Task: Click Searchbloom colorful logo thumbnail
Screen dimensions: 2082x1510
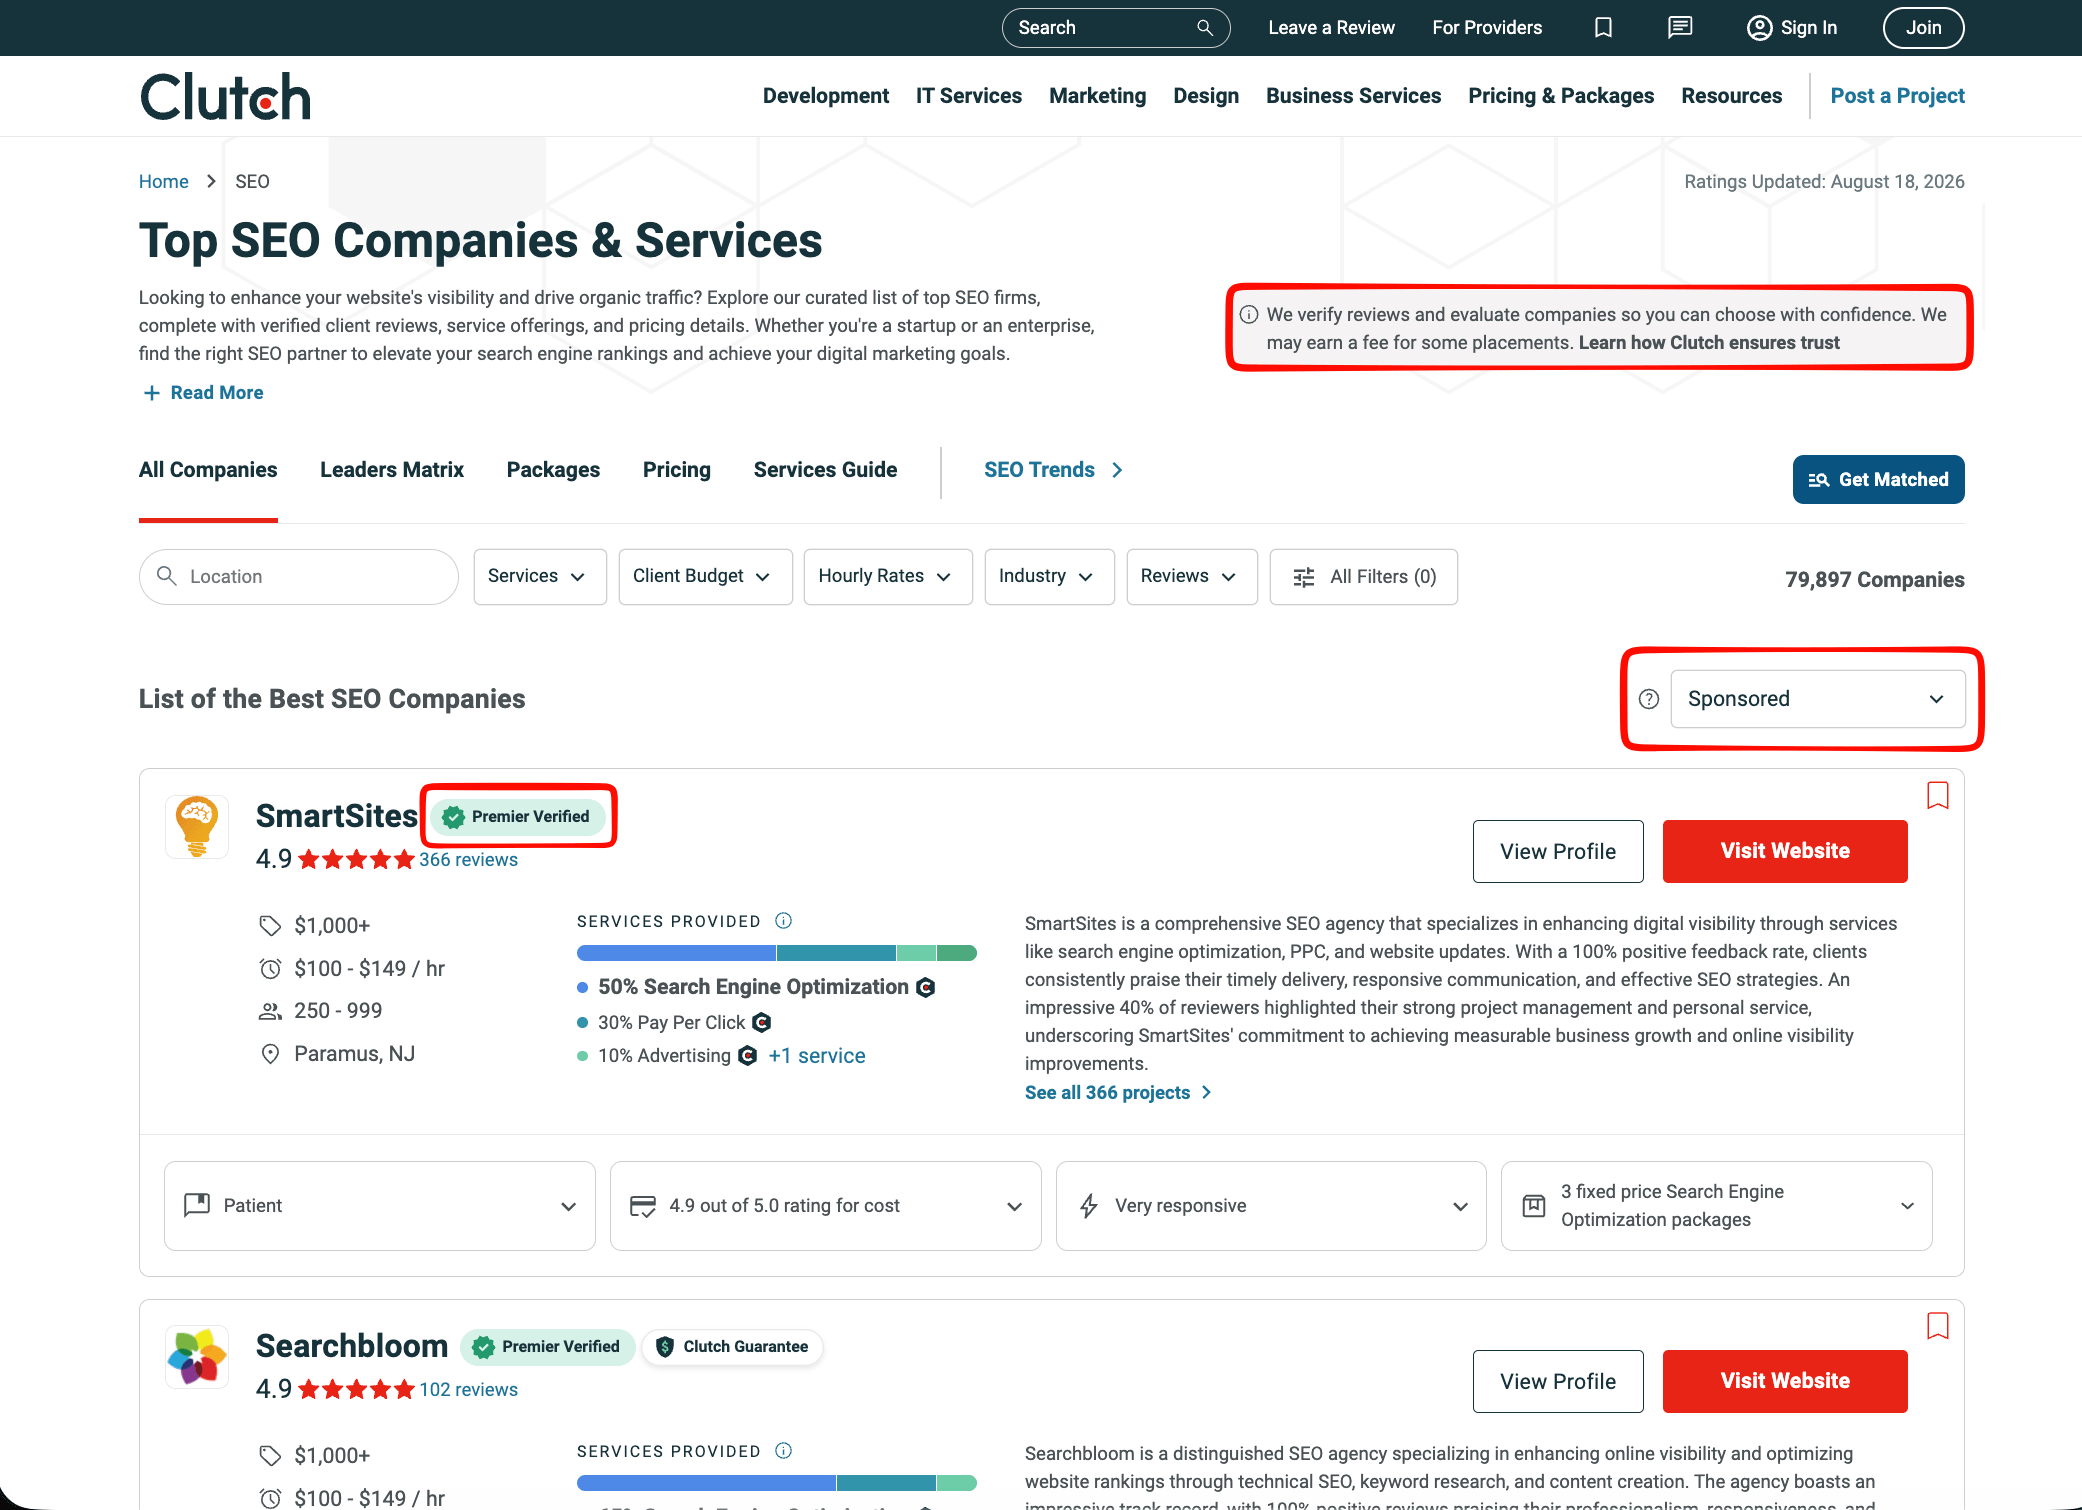Action: pos(197,1356)
